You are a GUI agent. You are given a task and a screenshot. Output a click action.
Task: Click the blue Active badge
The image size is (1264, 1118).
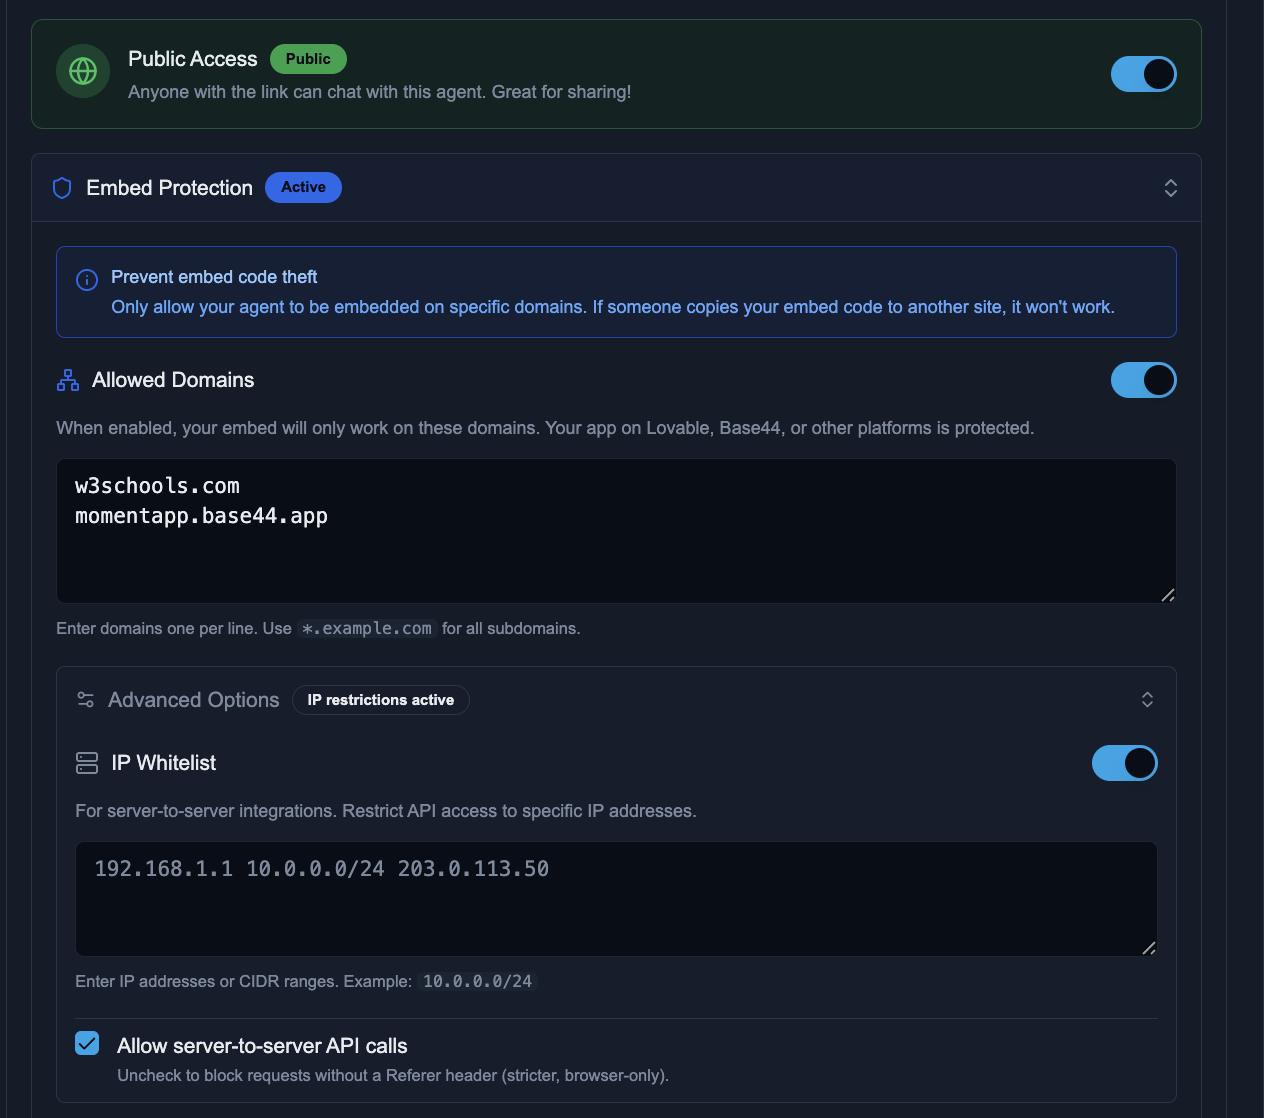tap(303, 187)
